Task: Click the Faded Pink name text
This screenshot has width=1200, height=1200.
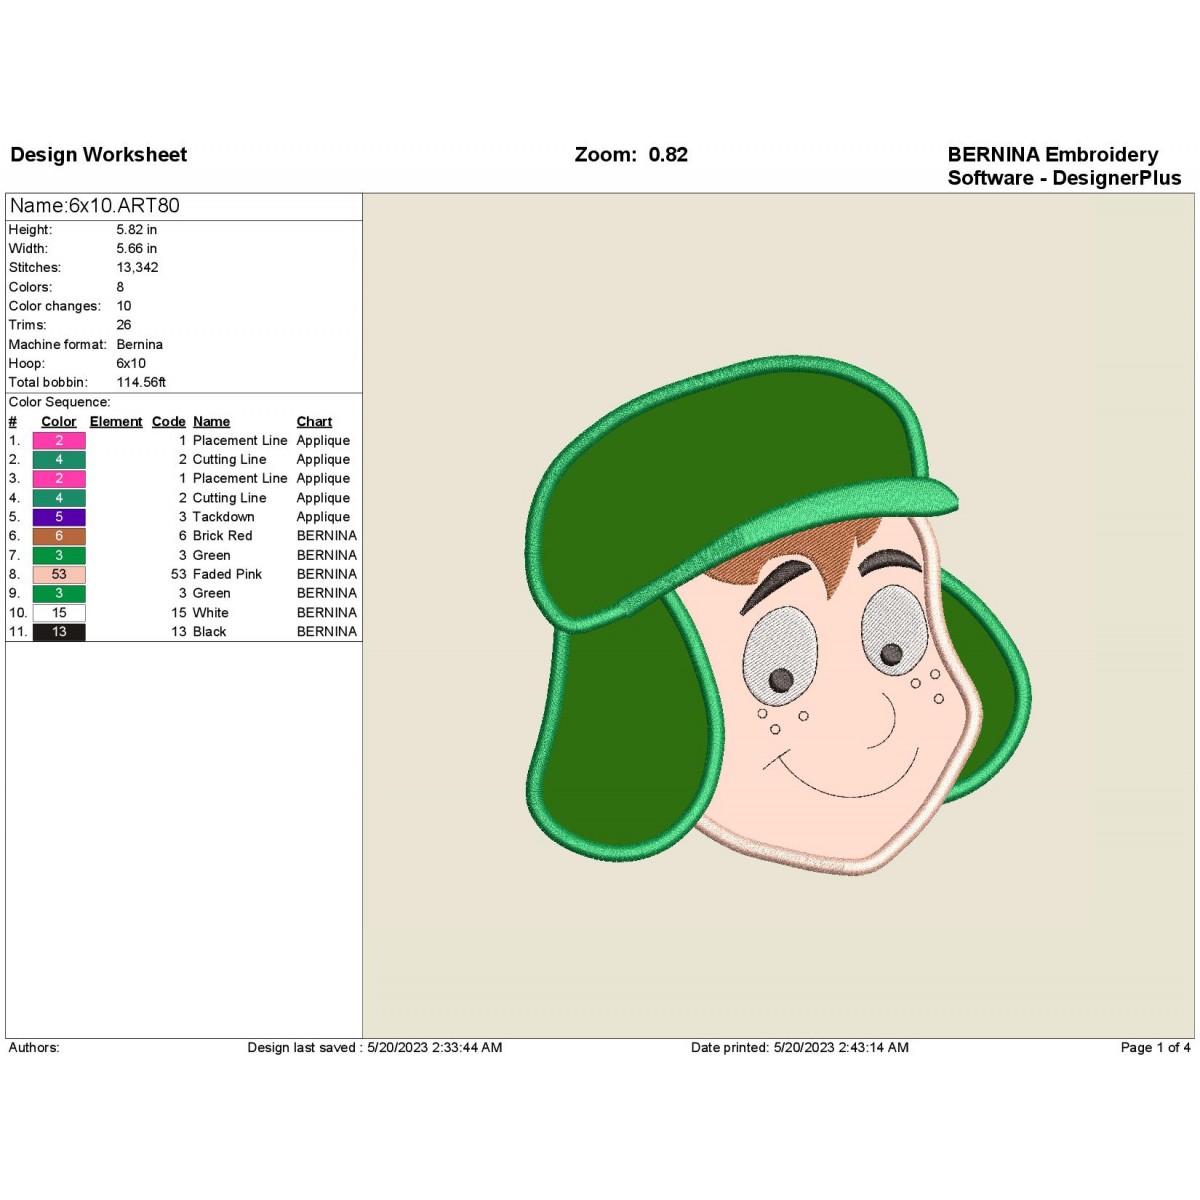Action: [228, 574]
